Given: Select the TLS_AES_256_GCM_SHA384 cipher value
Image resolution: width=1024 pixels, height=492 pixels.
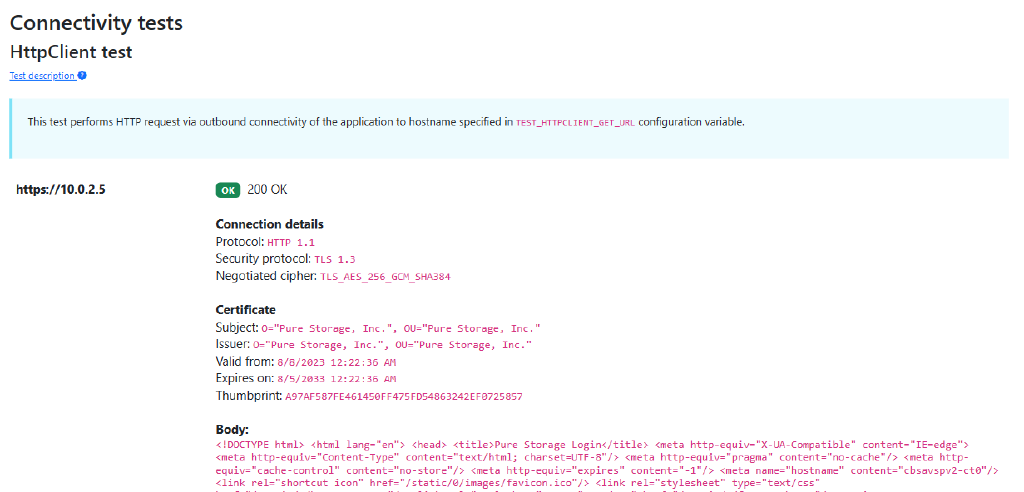Looking at the screenshot, I should 385,277.
